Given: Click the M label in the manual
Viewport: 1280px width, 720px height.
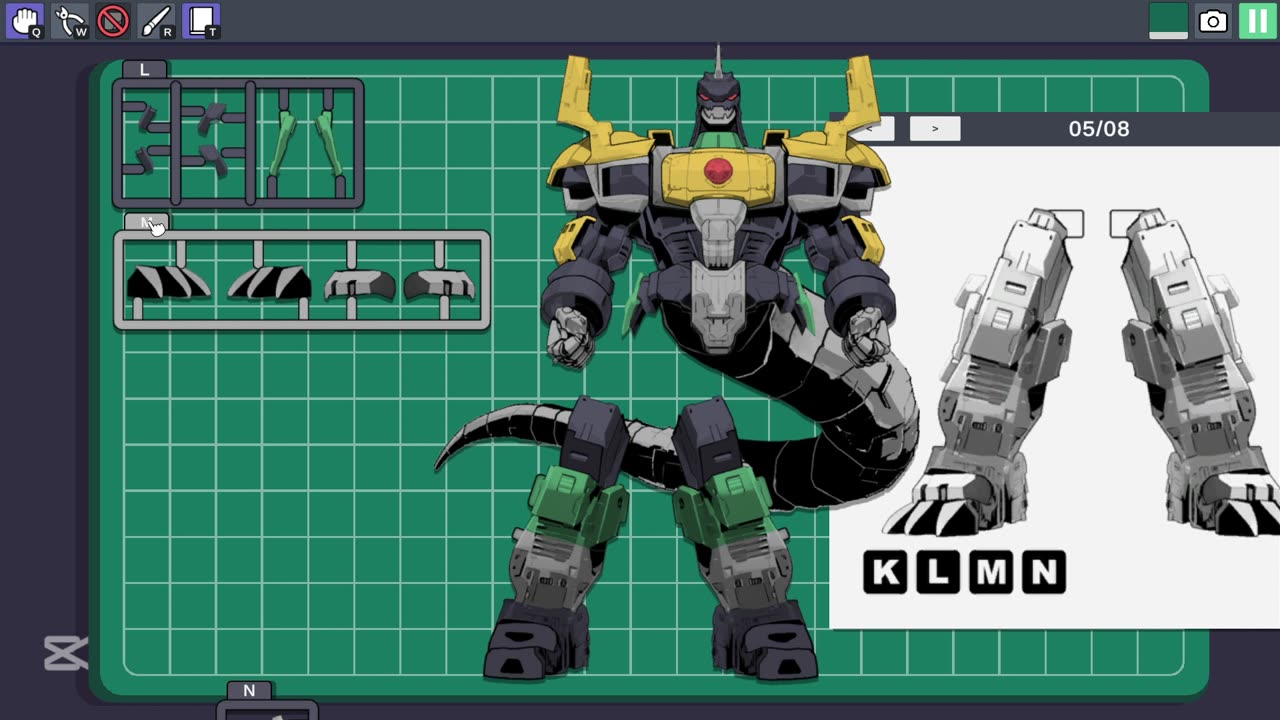Looking at the screenshot, I should [x=991, y=572].
